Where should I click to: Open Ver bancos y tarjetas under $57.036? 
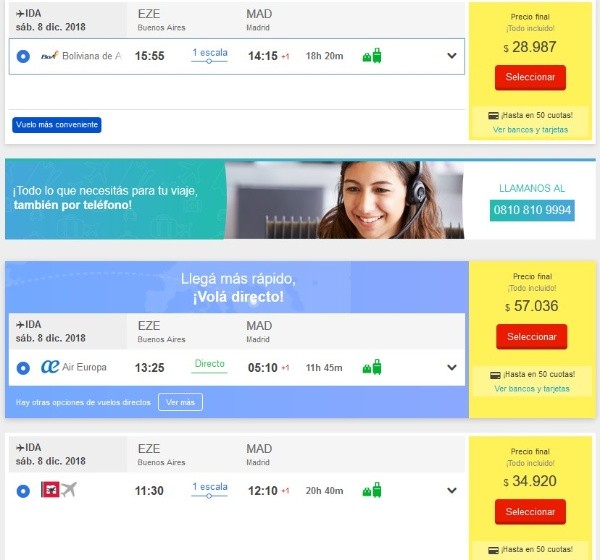(532, 389)
